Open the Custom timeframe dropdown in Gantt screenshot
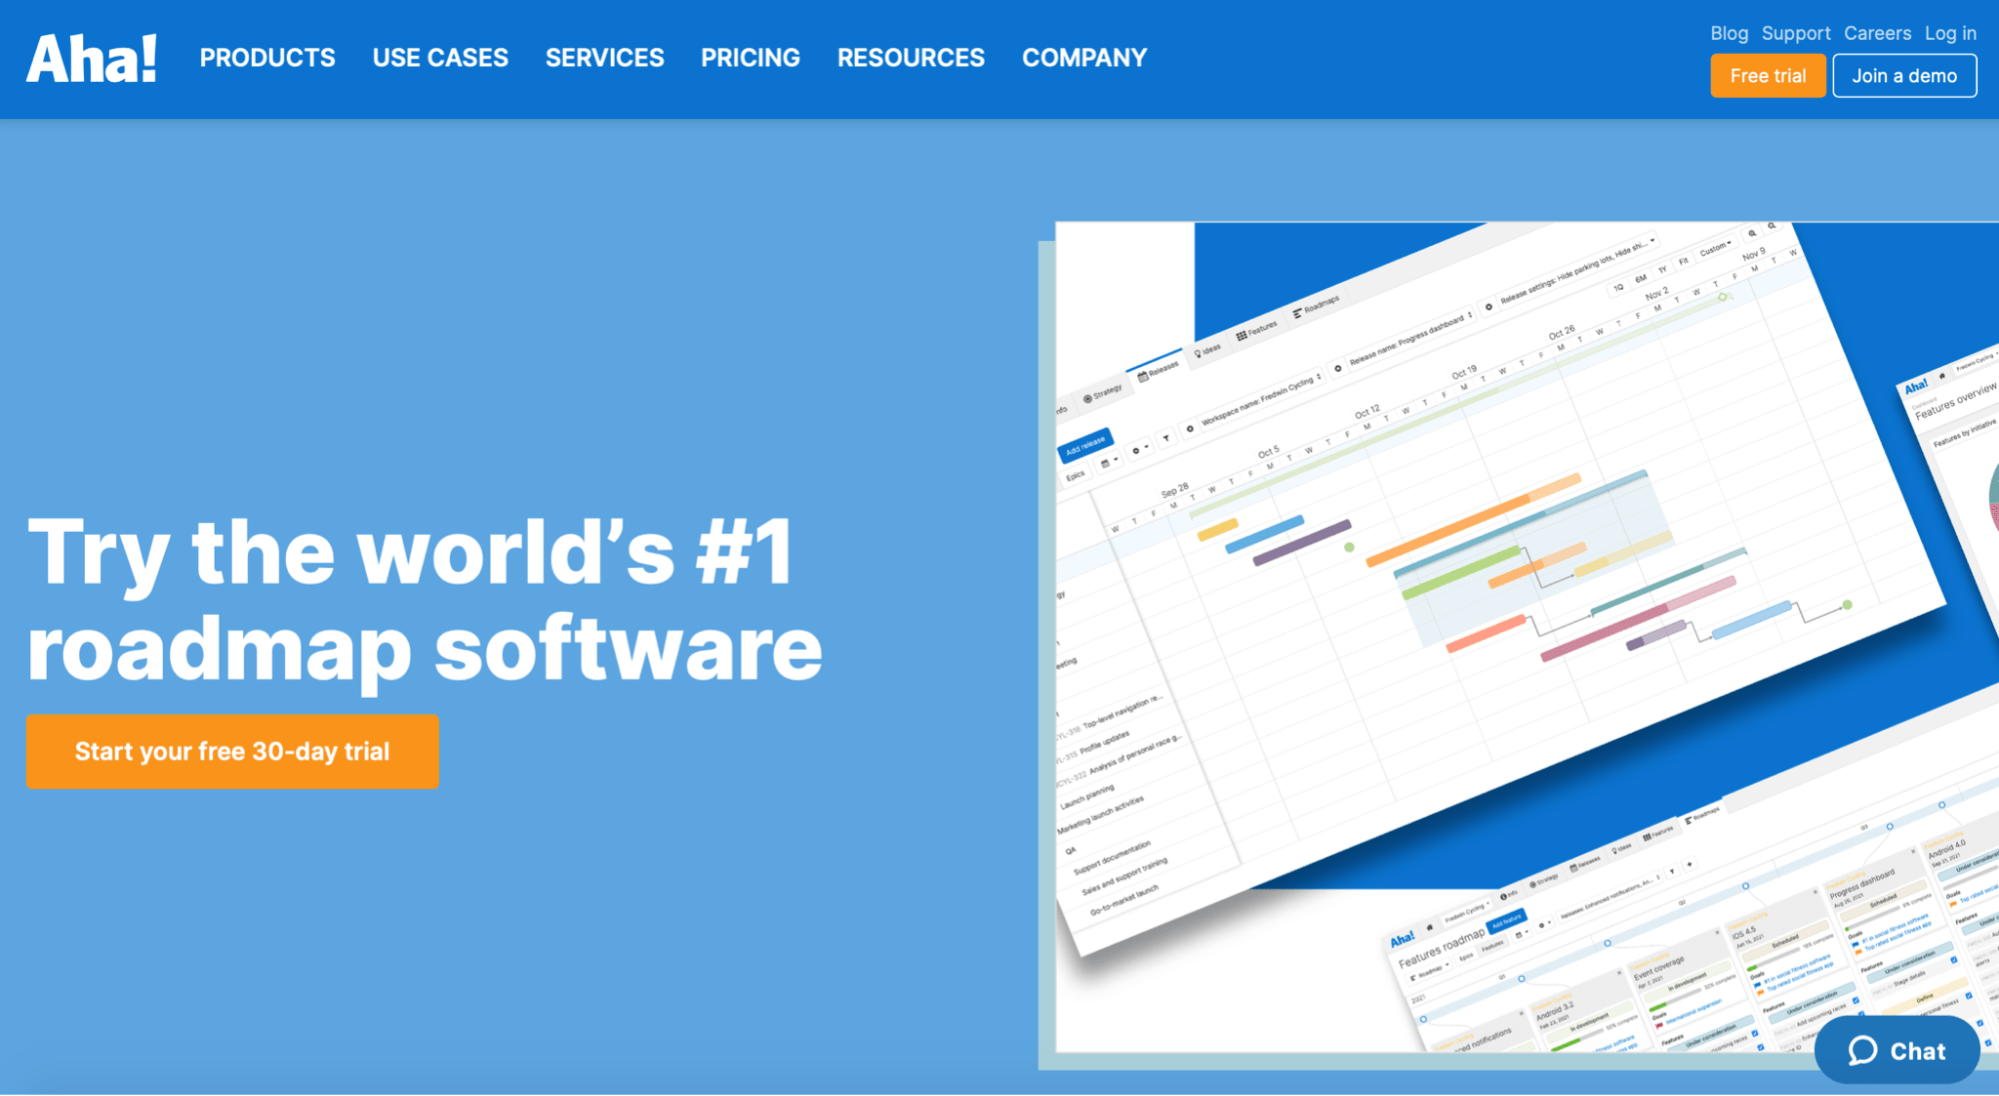The height and width of the screenshot is (1096, 1999). pyautogui.click(x=1715, y=247)
